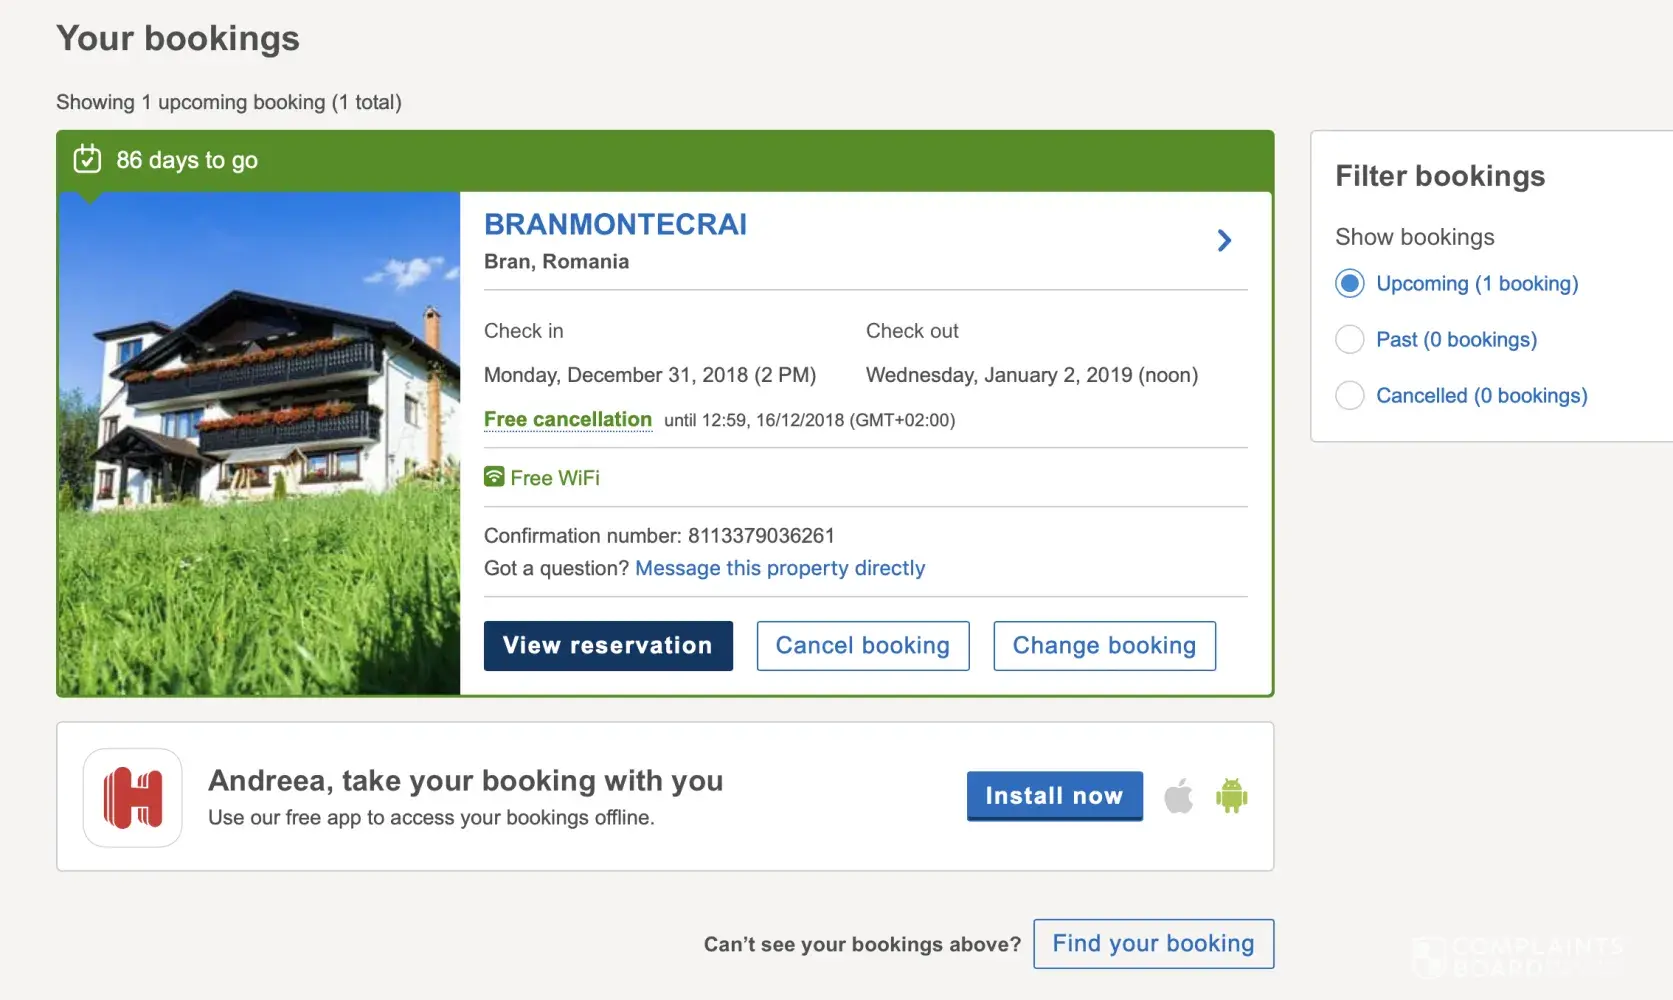This screenshot has height=1000, width=1673.
Task: Open the BRANMONTECRAI property title link
Action: 615,225
